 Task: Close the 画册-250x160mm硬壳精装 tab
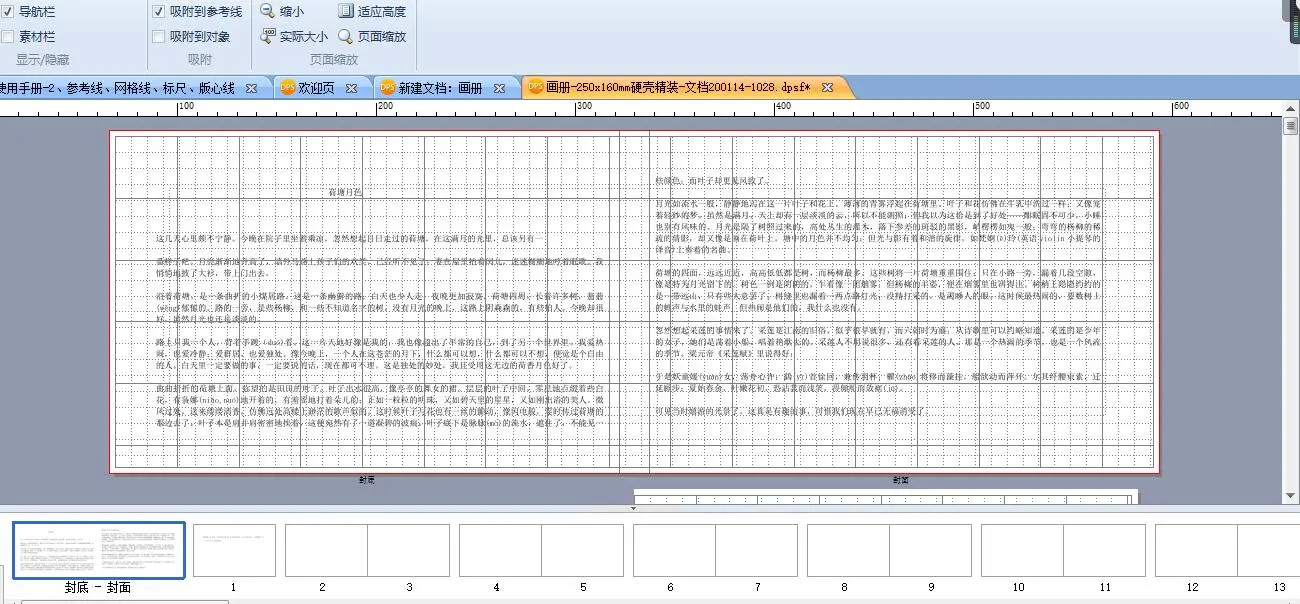827,88
